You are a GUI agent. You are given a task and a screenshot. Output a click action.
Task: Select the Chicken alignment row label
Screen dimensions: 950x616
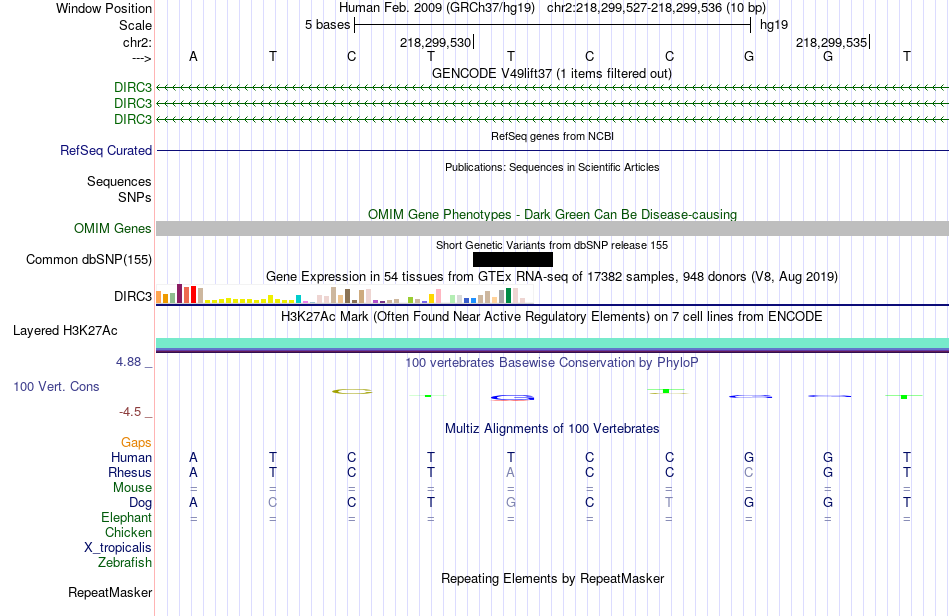pyautogui.click(x=128, y=532)
